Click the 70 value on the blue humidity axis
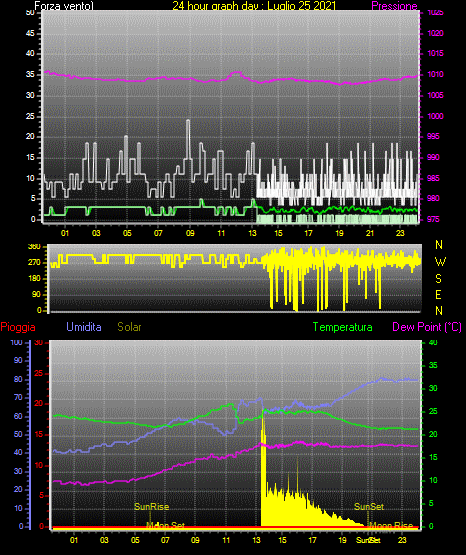466x555 pixels. [18, 397]
